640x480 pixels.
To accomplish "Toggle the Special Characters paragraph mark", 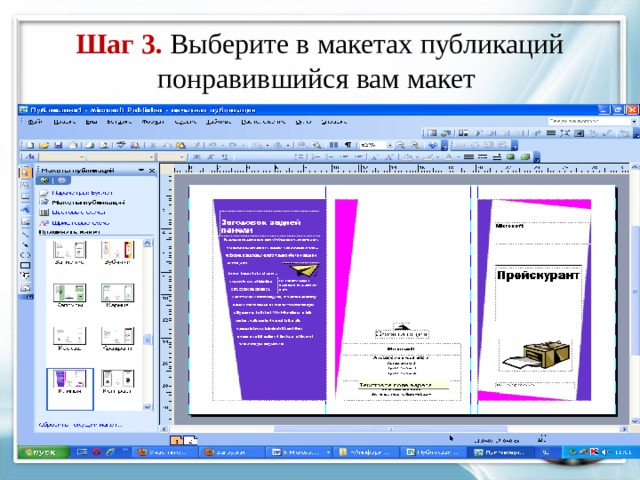I will [347, 145].
